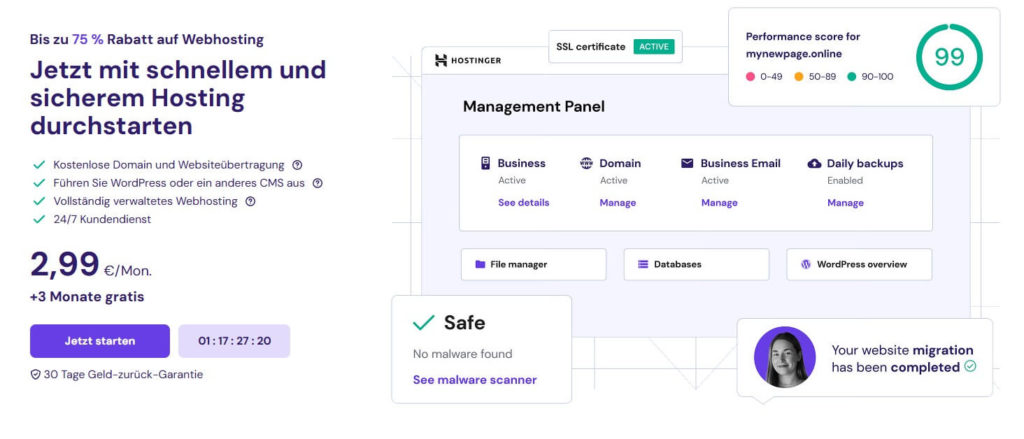Click the Databases list icon

(x=643, y=265)
